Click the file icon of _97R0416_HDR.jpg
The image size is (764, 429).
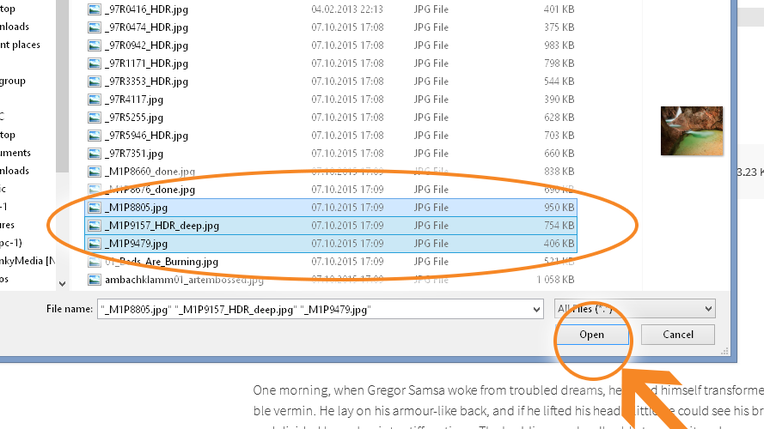(x=94, y=10)
